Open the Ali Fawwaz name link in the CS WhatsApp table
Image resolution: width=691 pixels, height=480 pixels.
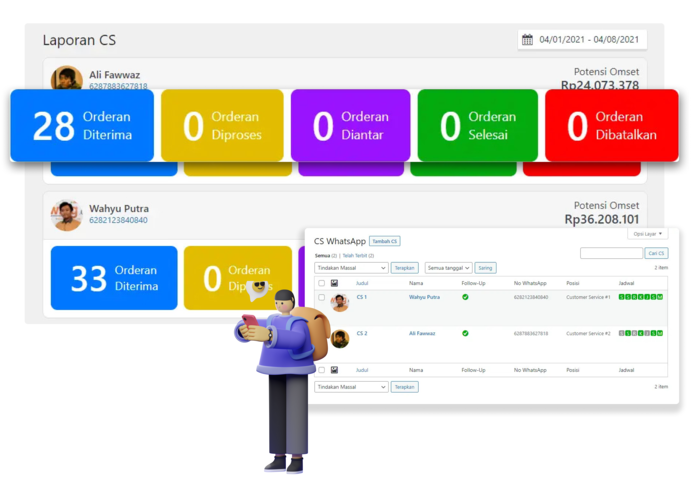tap(422, 333)
